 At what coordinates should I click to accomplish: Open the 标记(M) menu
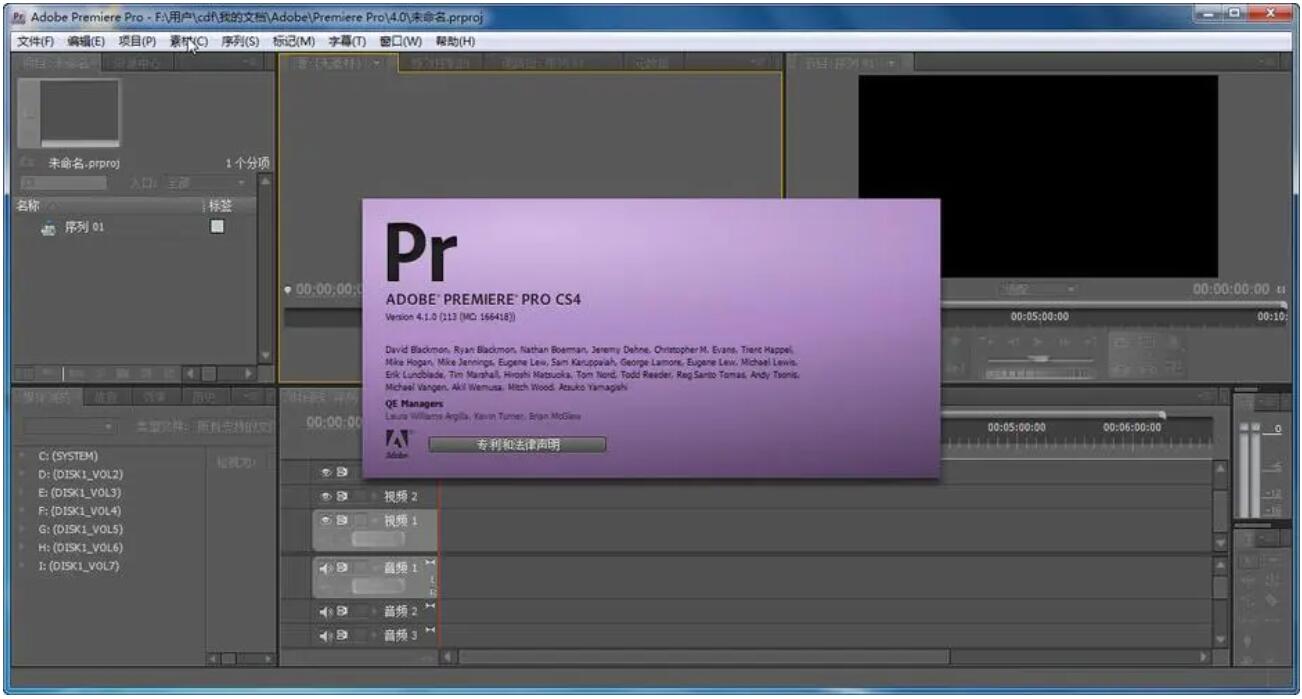click(294, 41)
